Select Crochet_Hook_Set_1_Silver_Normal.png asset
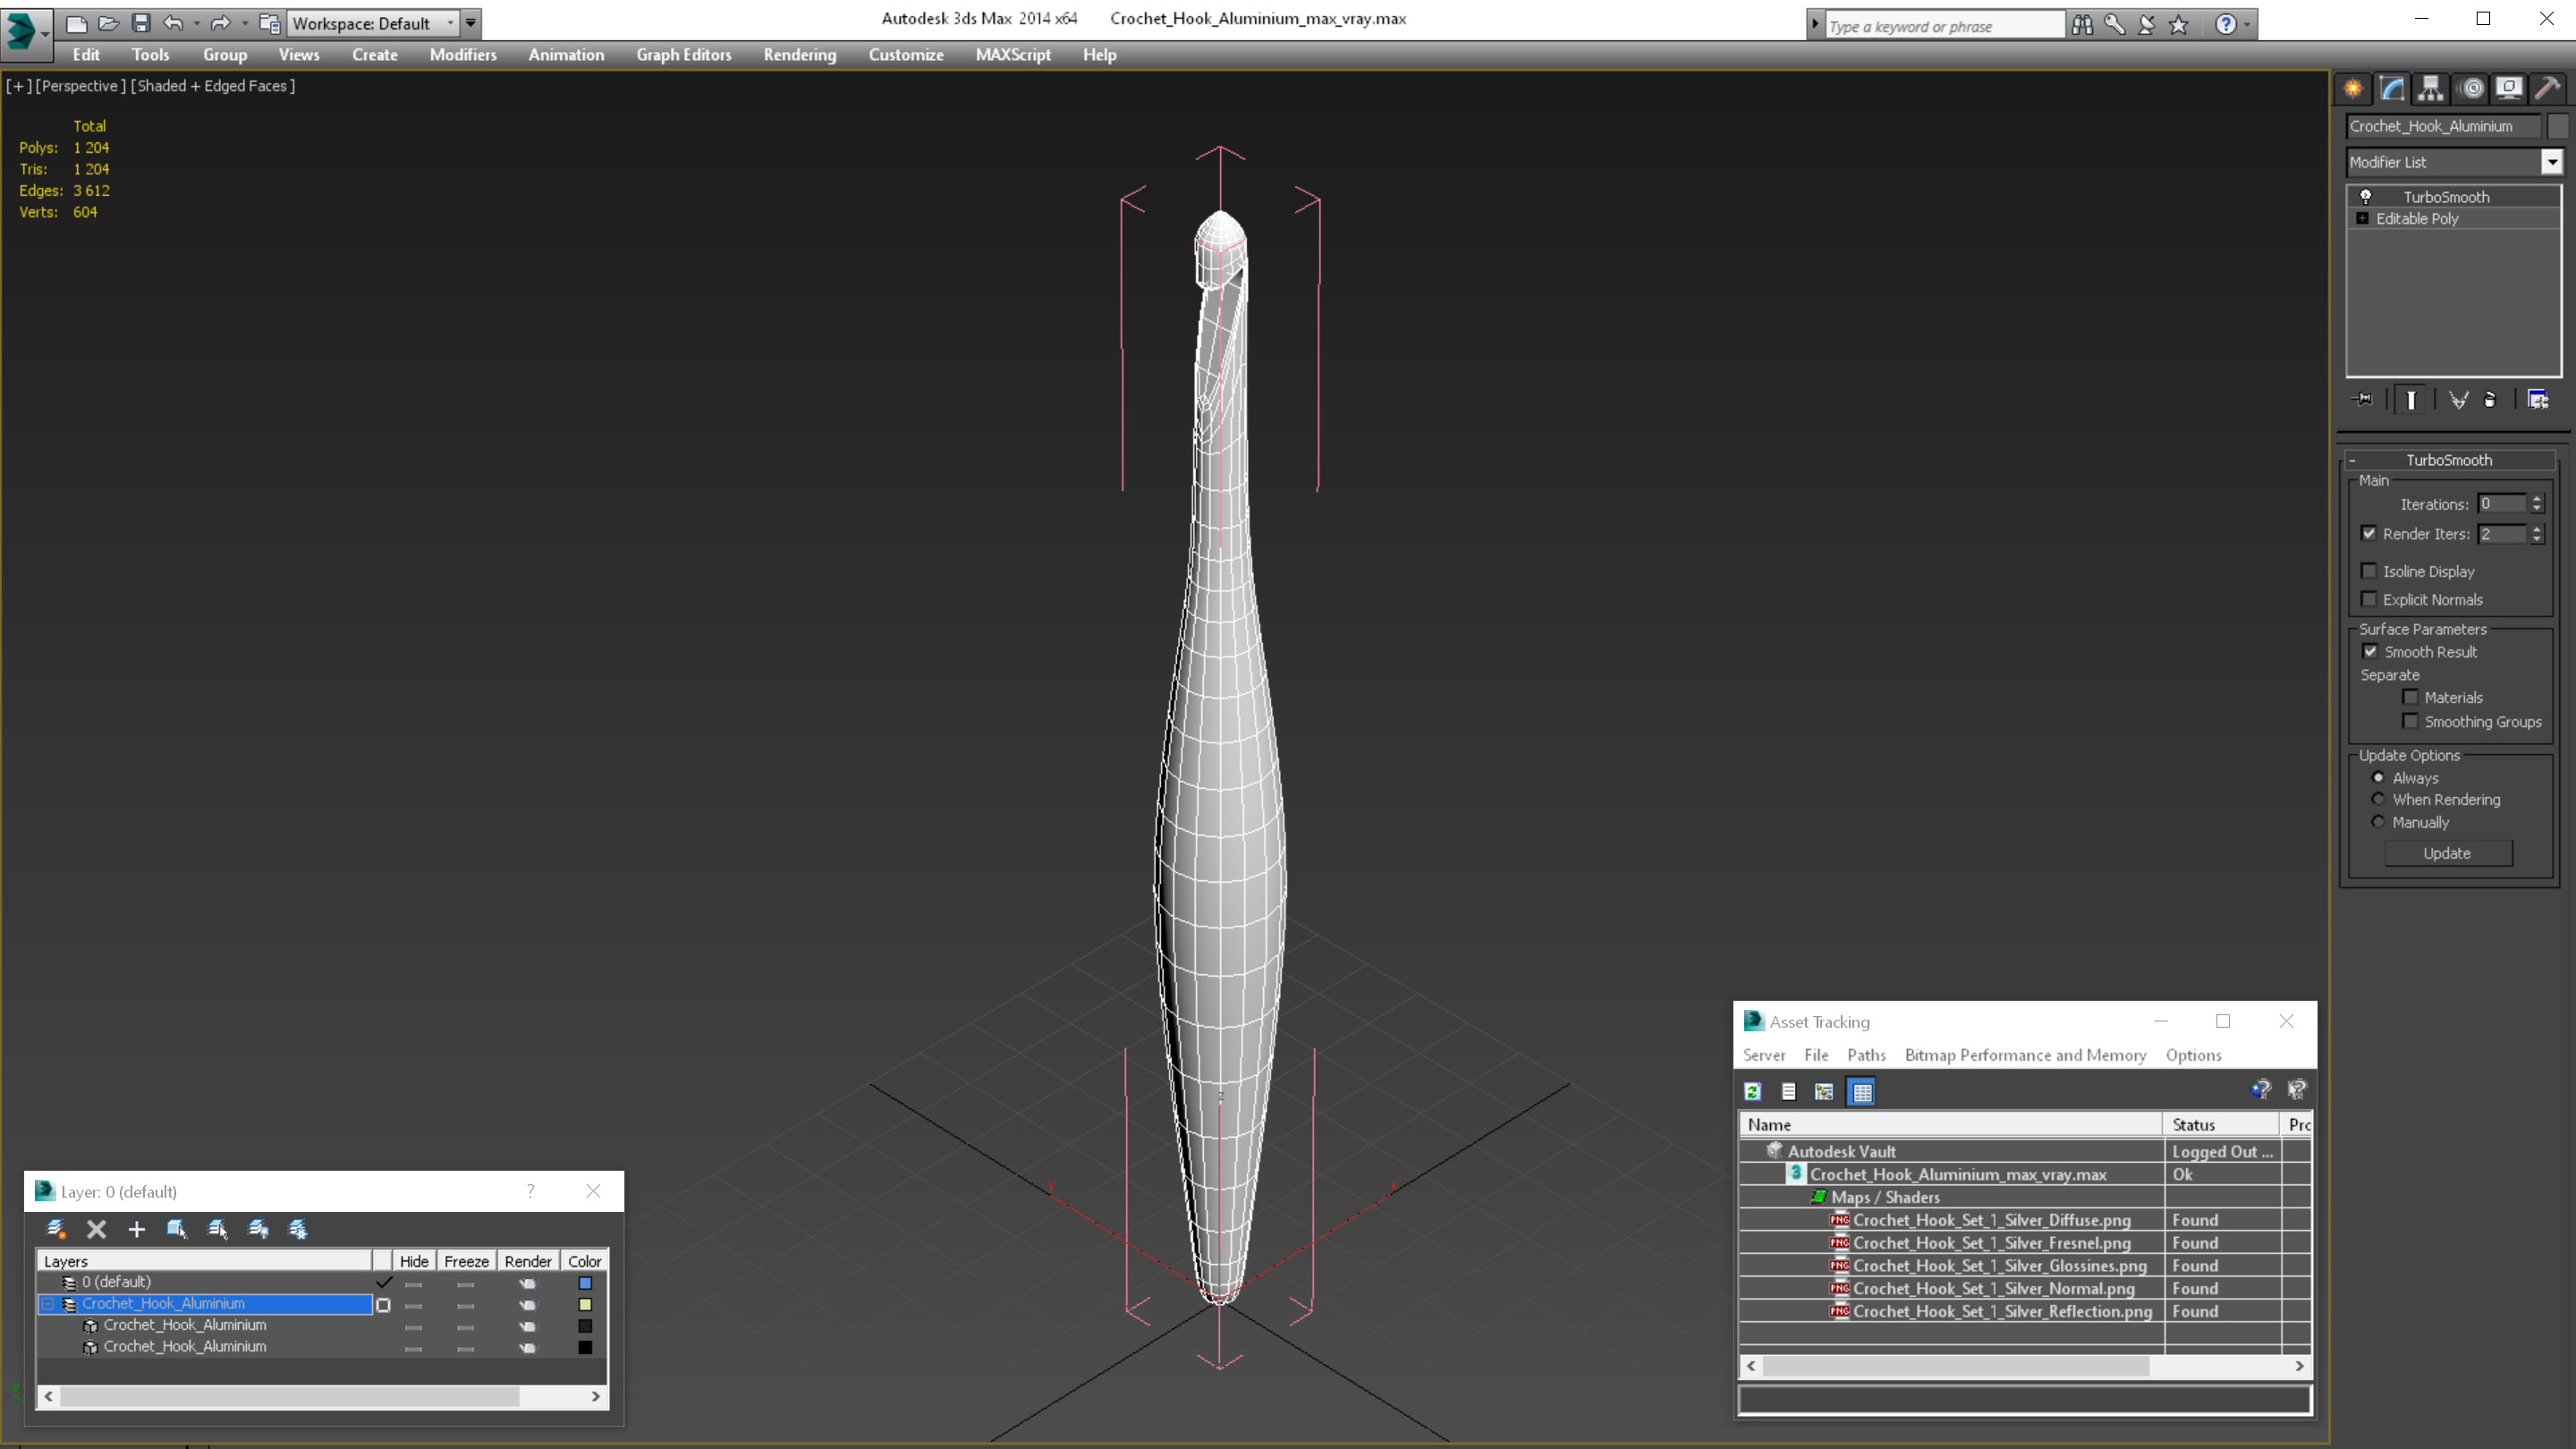This screenshot has width=2576, height=1449. point(1993,1289)
